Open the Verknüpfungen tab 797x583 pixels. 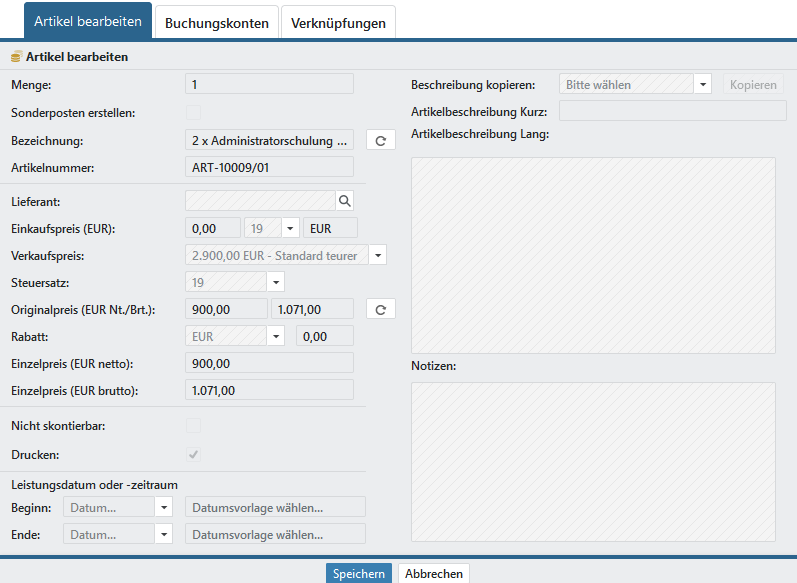338,23
